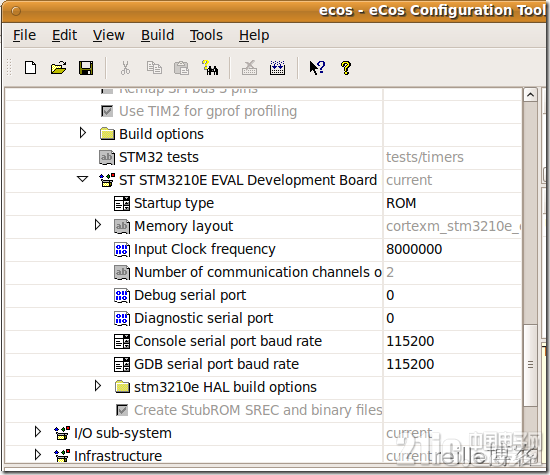Open the Tools menu
550x475 pixels.
tap(206, 35)
